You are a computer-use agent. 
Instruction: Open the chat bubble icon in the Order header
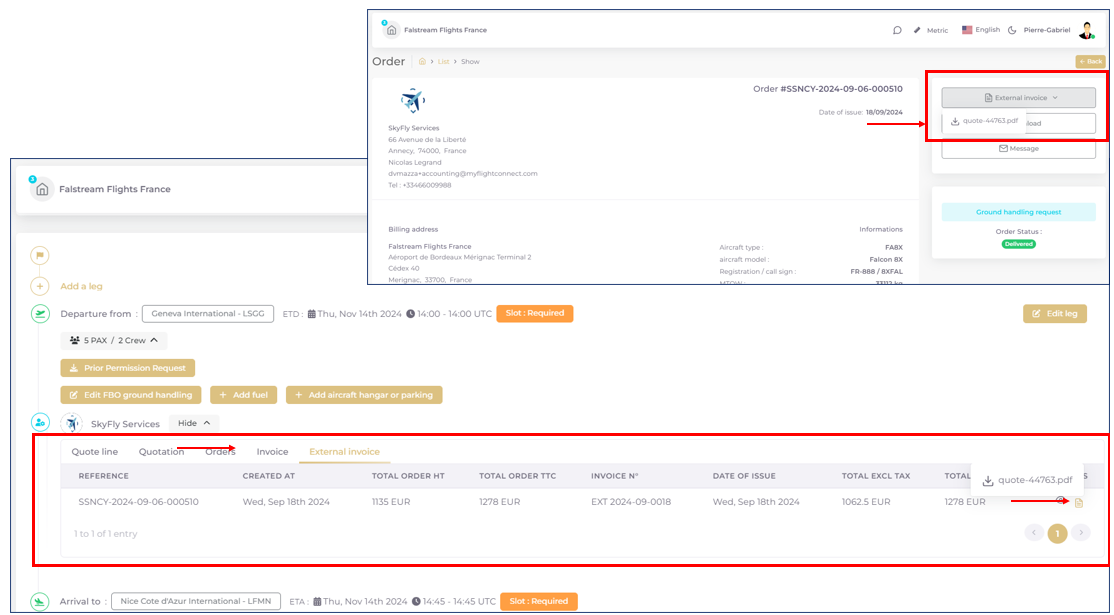click(897, 31)
